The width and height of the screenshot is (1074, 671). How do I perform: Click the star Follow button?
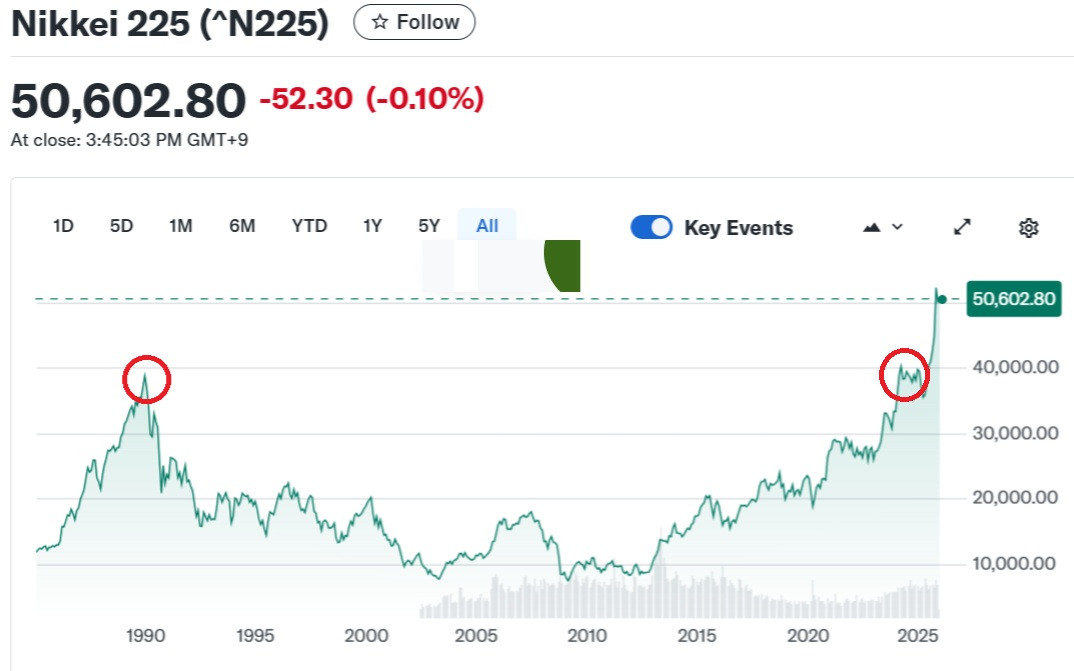(x=414, y=22)
